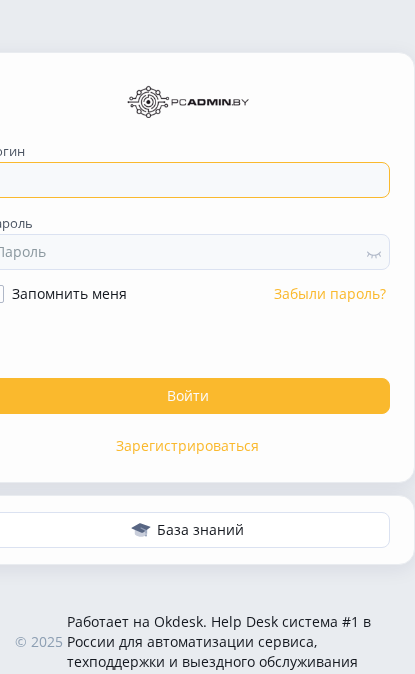Click the Запомнить меня label text
The width and height of the screenshot is (415, 674).
click(x=69, y=294)
